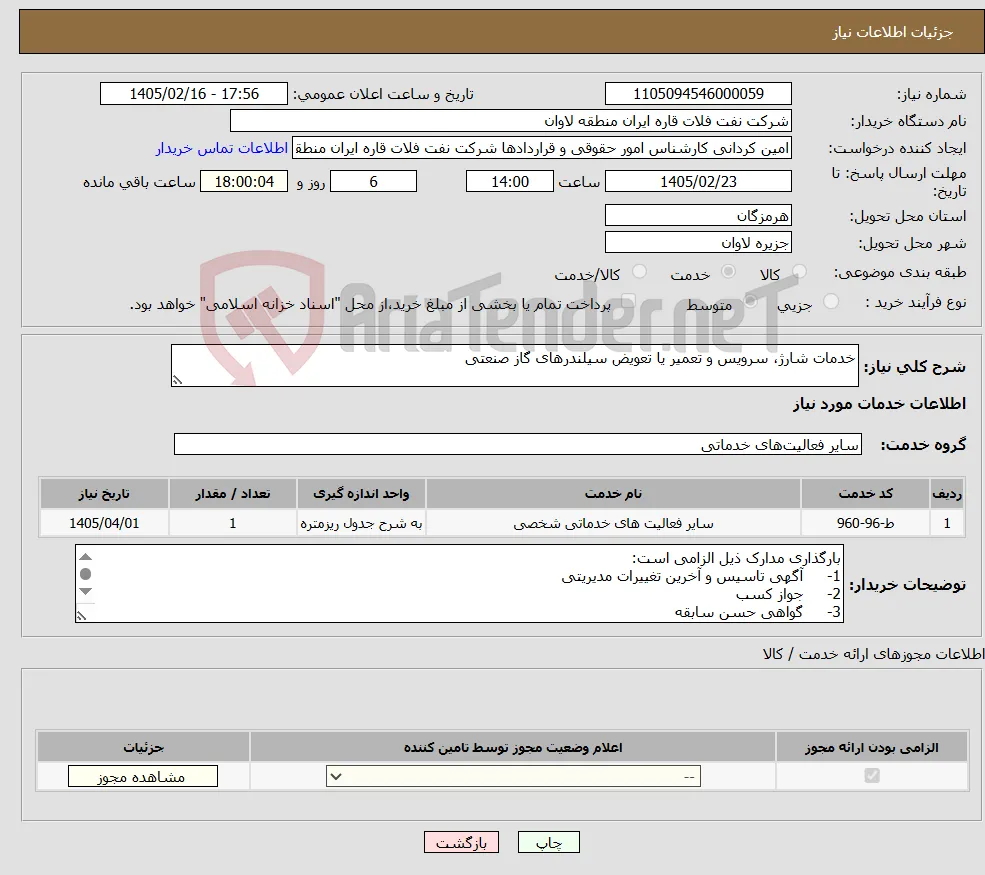
Task: Click the announcement date field 1405/02/16 - 17:56
Action: click(x=193, y=94)
